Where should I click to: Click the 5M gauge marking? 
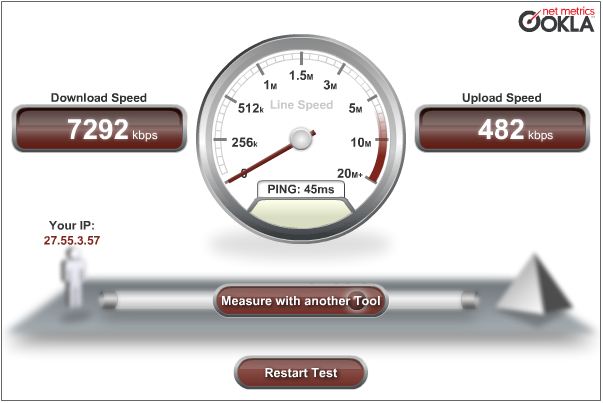(x=355, y=108)
